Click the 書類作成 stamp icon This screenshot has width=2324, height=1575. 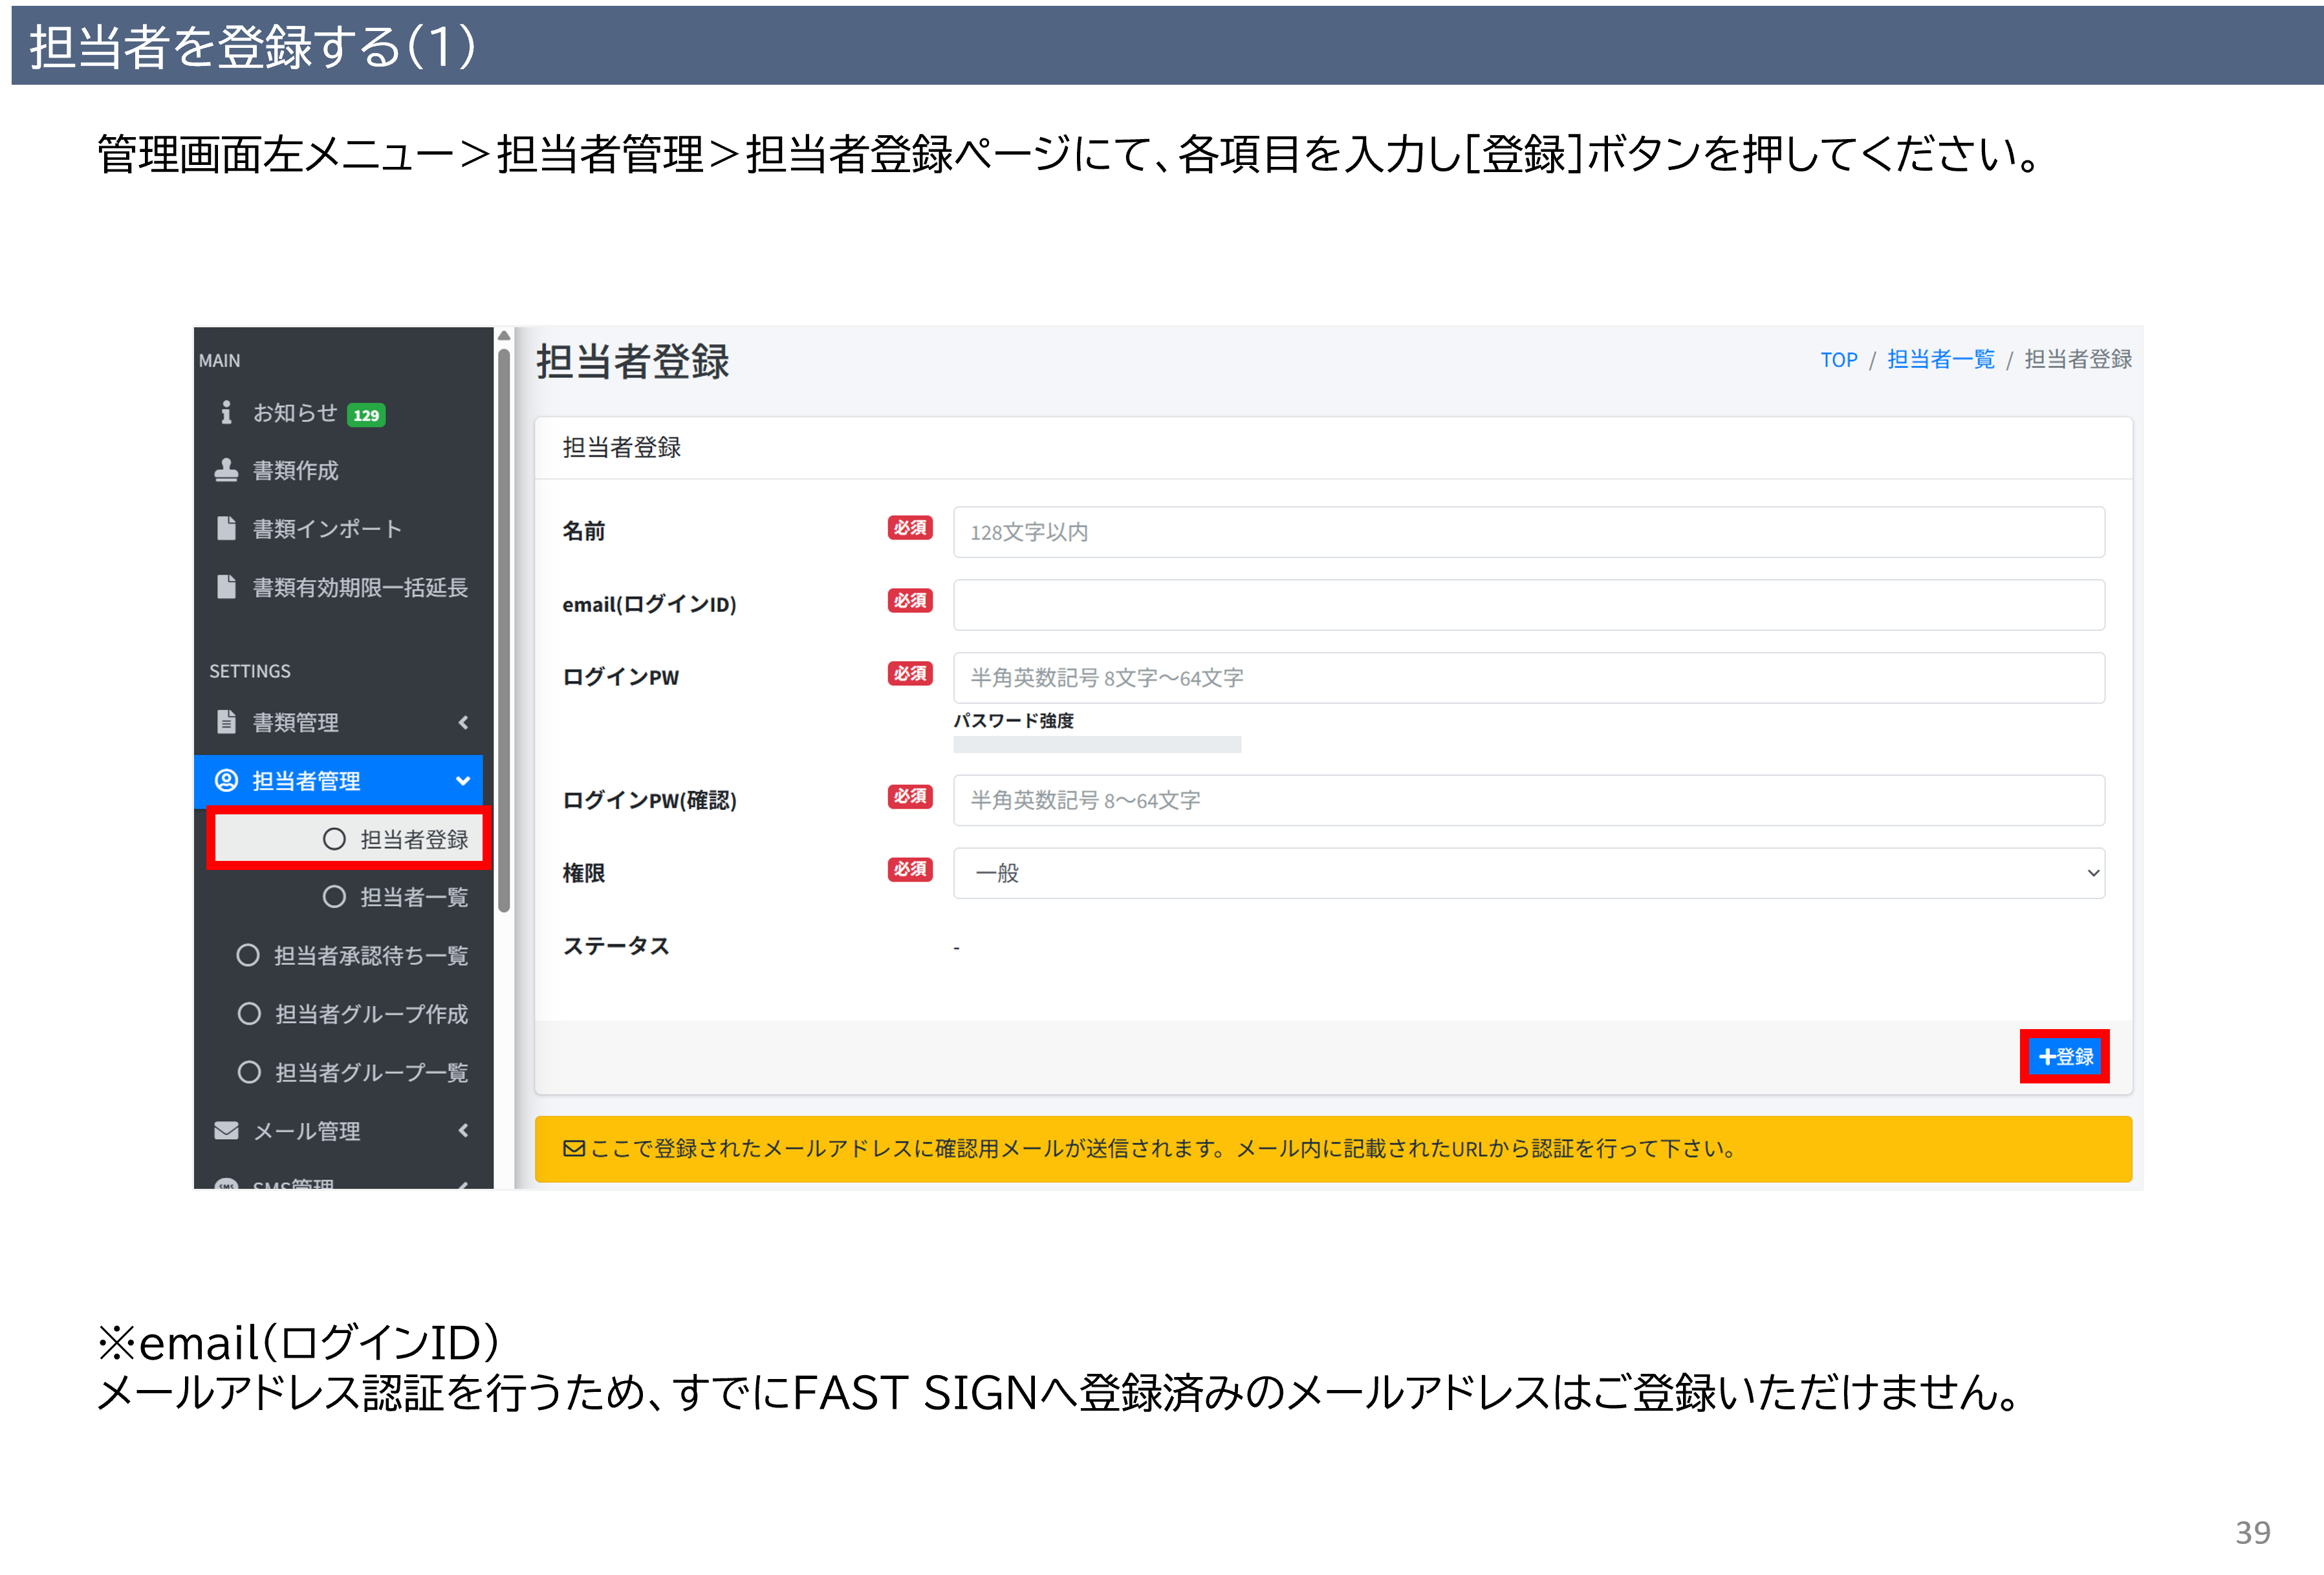226,470
